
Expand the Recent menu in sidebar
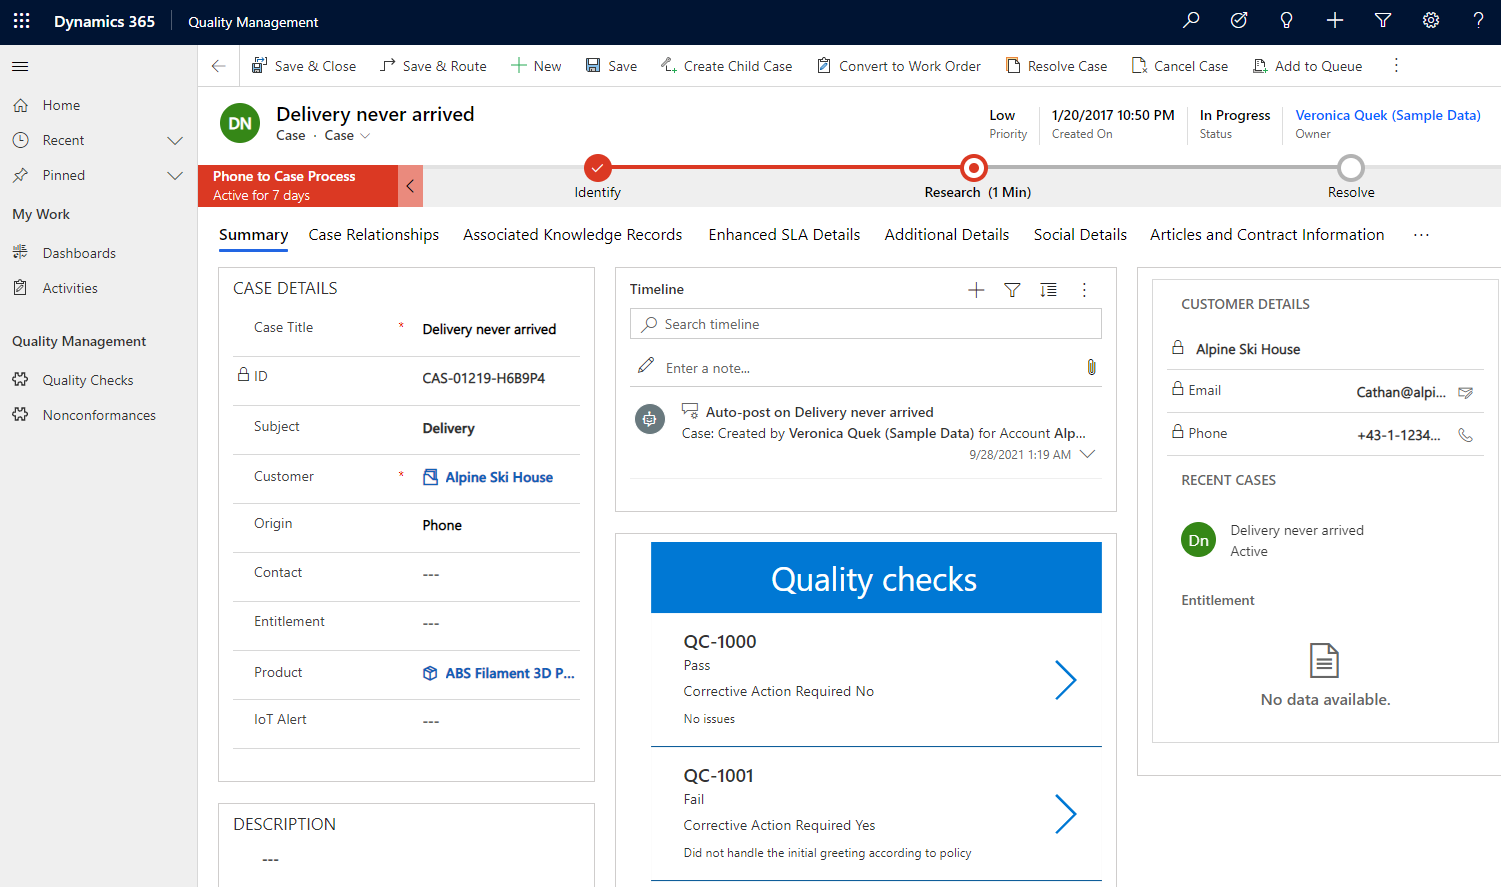175,141
